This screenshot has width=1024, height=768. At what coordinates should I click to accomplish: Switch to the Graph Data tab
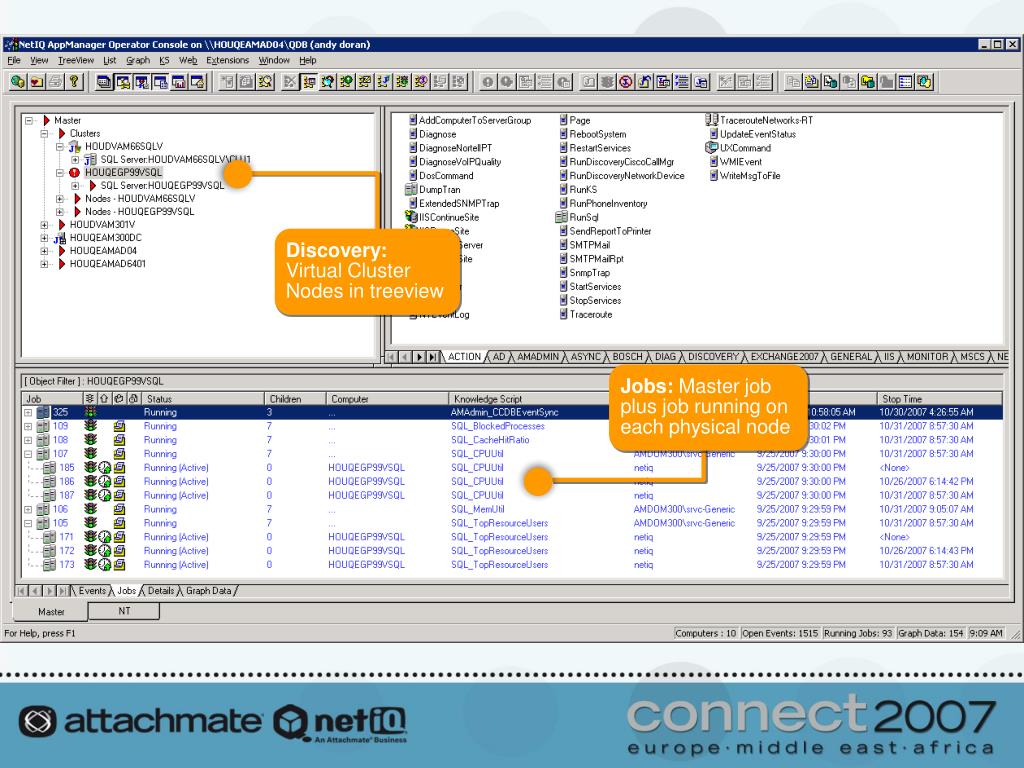click(x=208, y=591)
